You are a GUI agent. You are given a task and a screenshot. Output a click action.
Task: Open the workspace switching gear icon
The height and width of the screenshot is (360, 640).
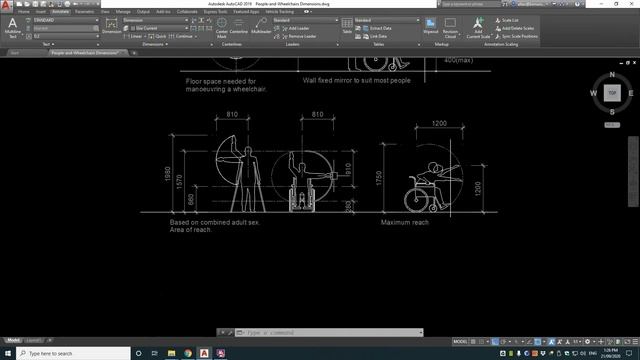[587, 342]
